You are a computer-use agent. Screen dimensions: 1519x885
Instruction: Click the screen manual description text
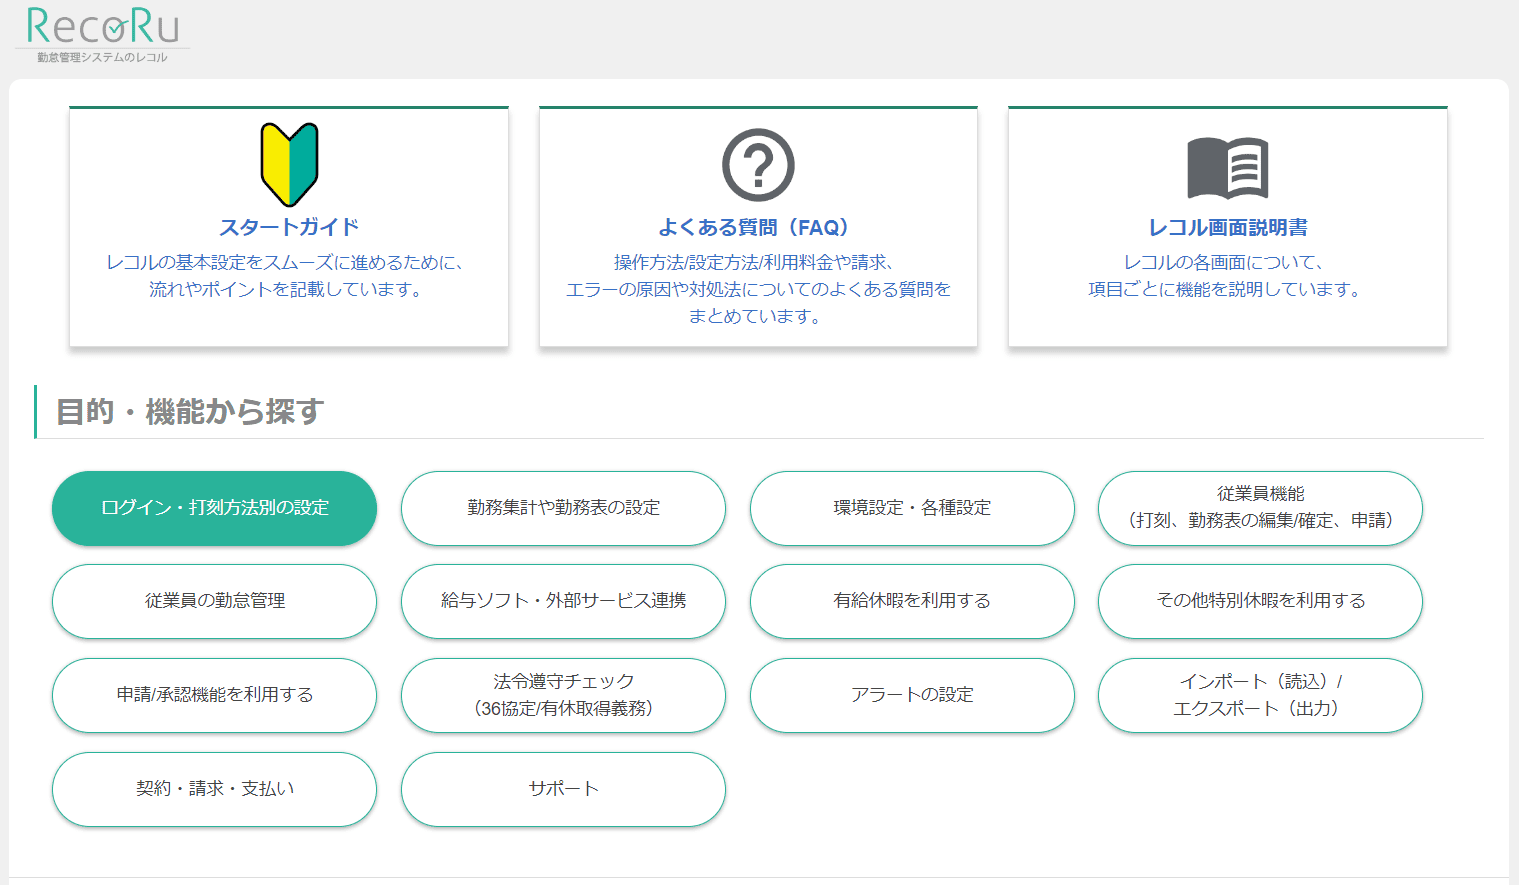tap(1227, 276)
